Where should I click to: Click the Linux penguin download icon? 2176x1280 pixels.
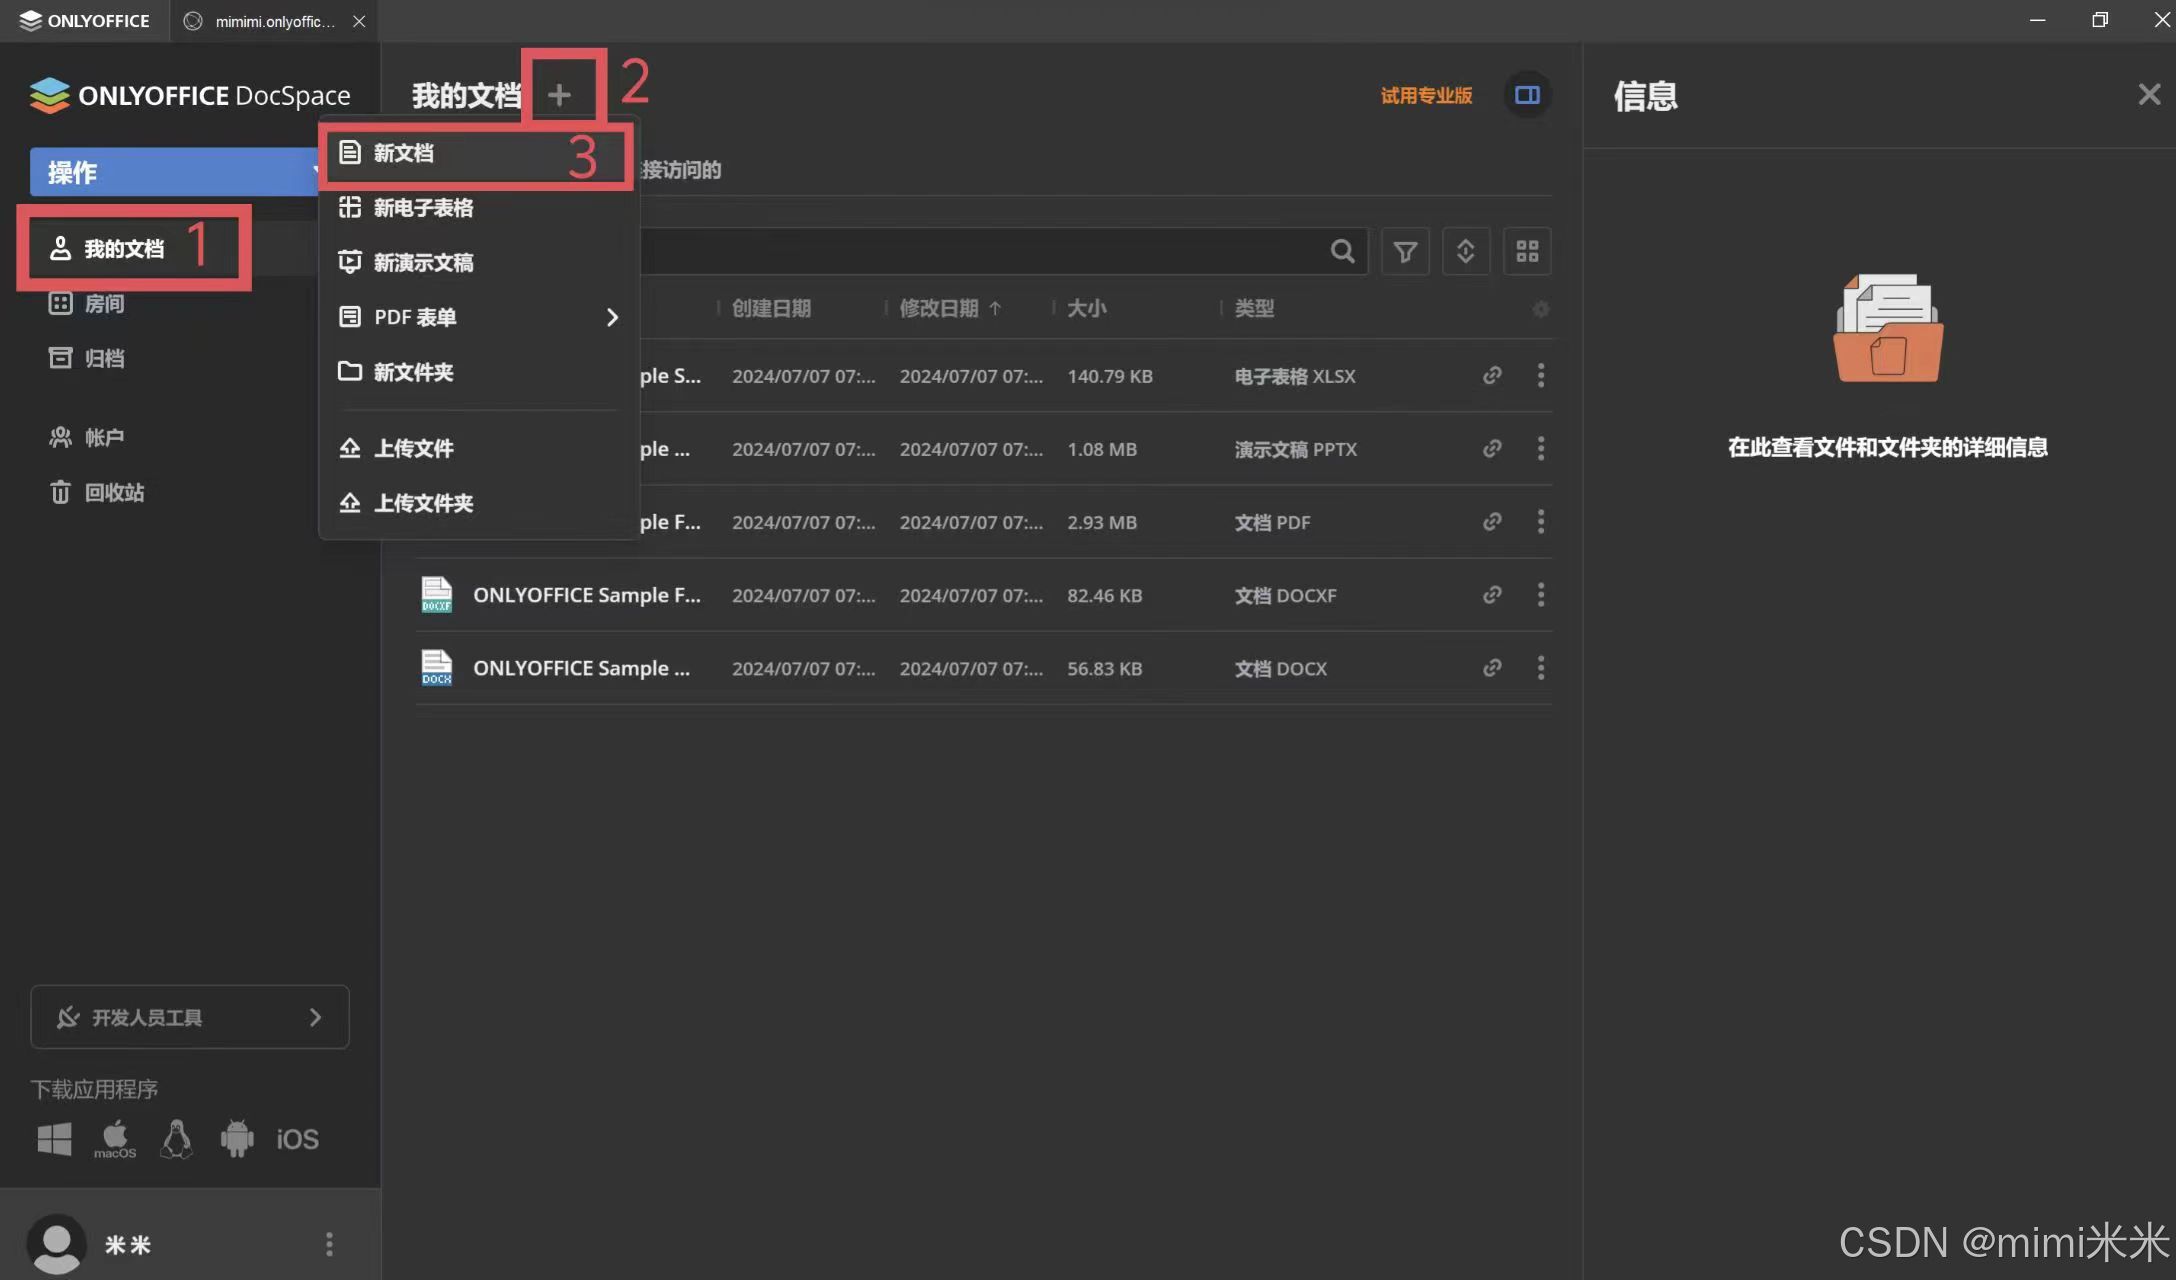coord(176,1138)
